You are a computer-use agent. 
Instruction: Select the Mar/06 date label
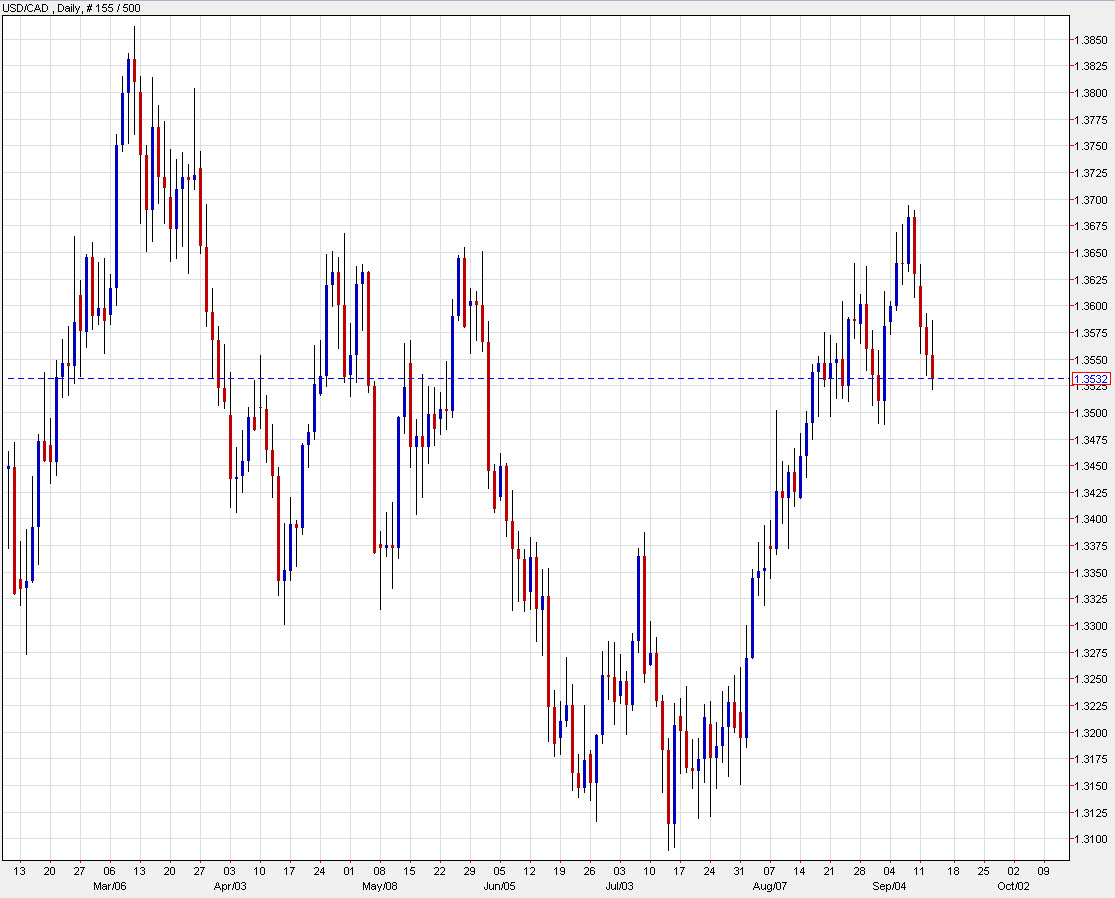pyautogui.click(x=108, y=886)
